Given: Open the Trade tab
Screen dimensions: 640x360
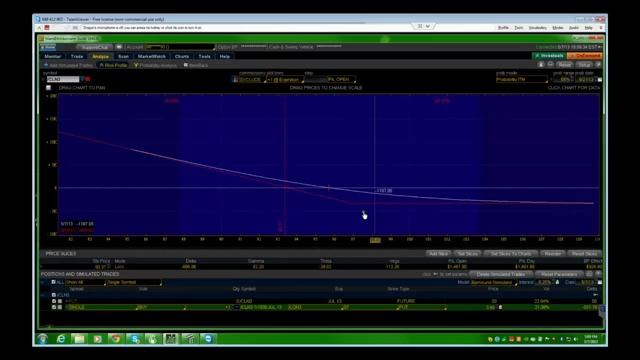Looking at the screenshot, I should [77, 56].
